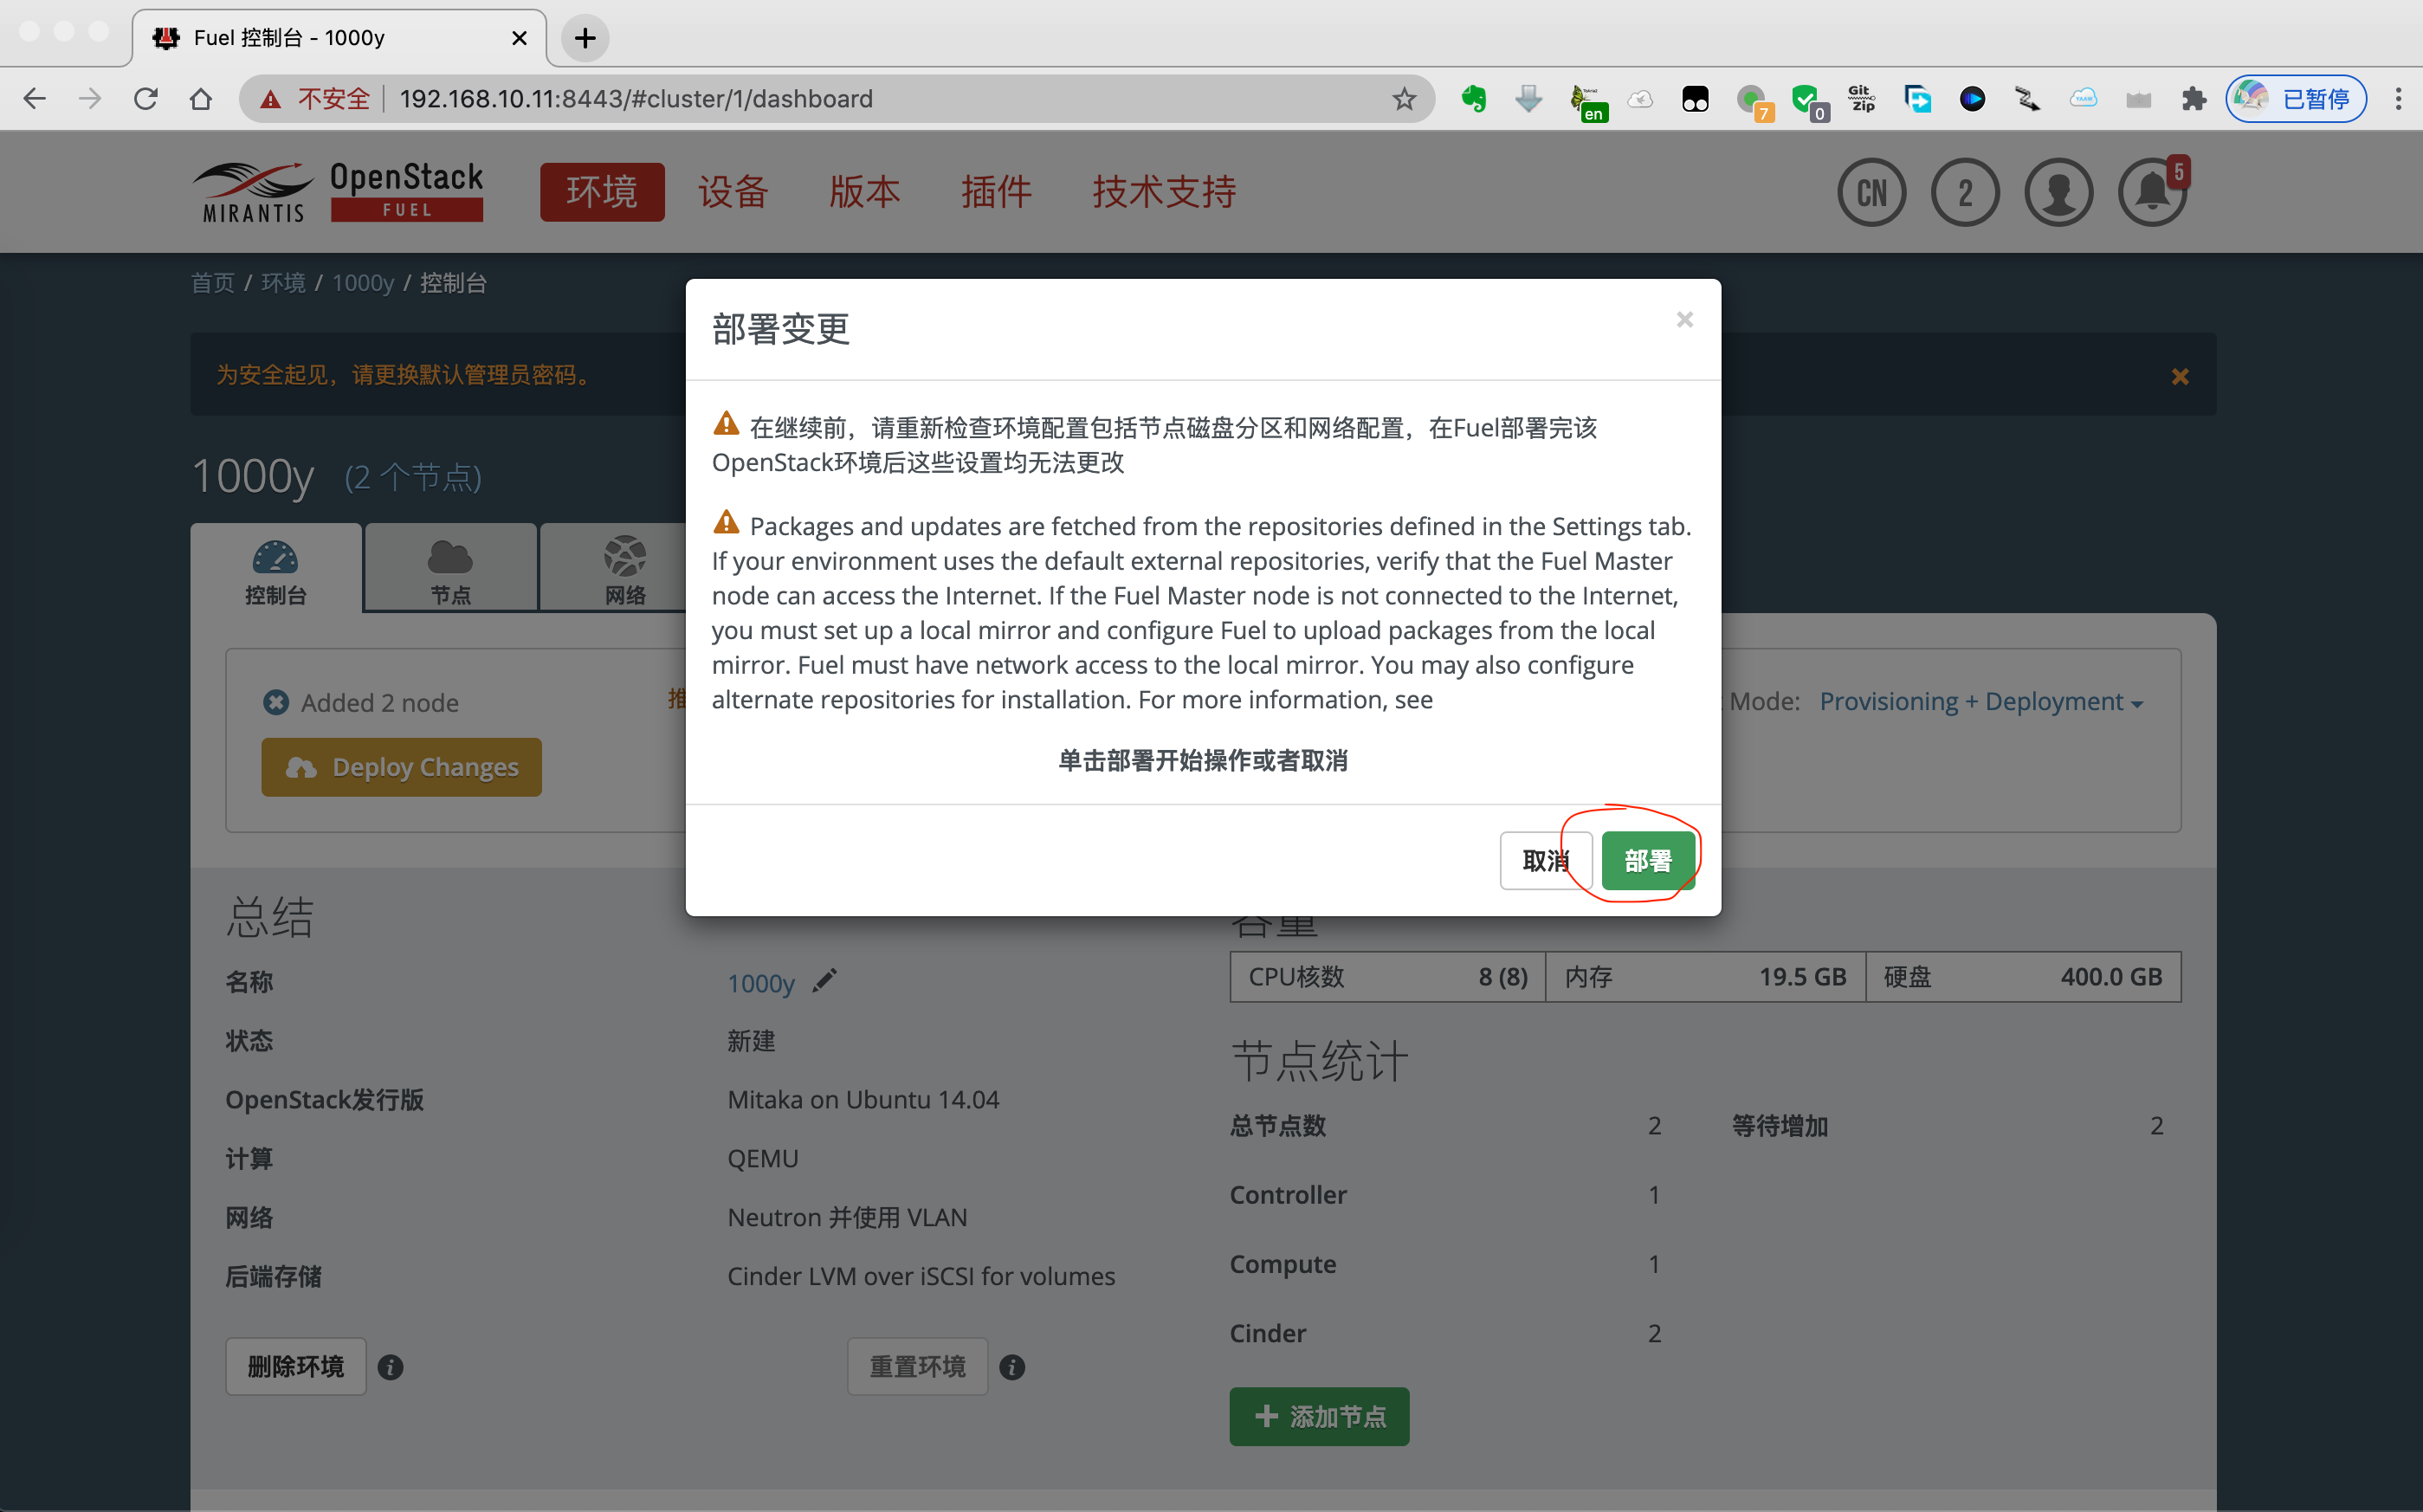The width and height of the screenshot is (2423, 1512).
Task: Click the OpenStack Mirantis Fuel logo
Action: coord(338,191)
